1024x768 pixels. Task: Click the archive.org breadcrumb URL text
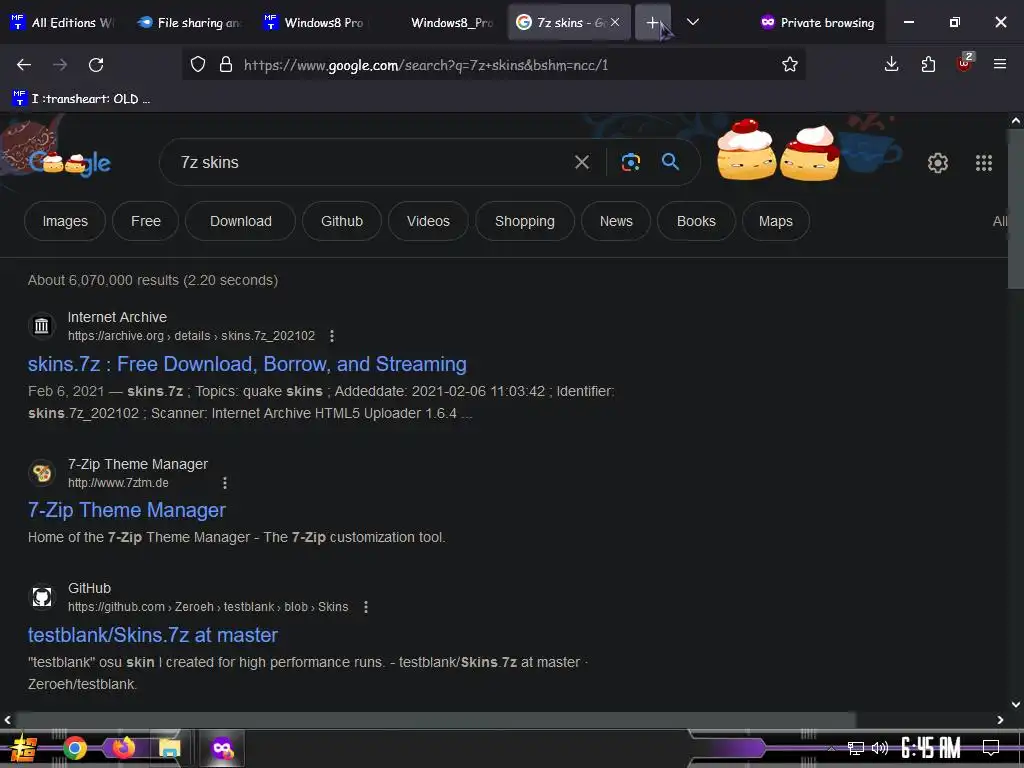(191, 336)
